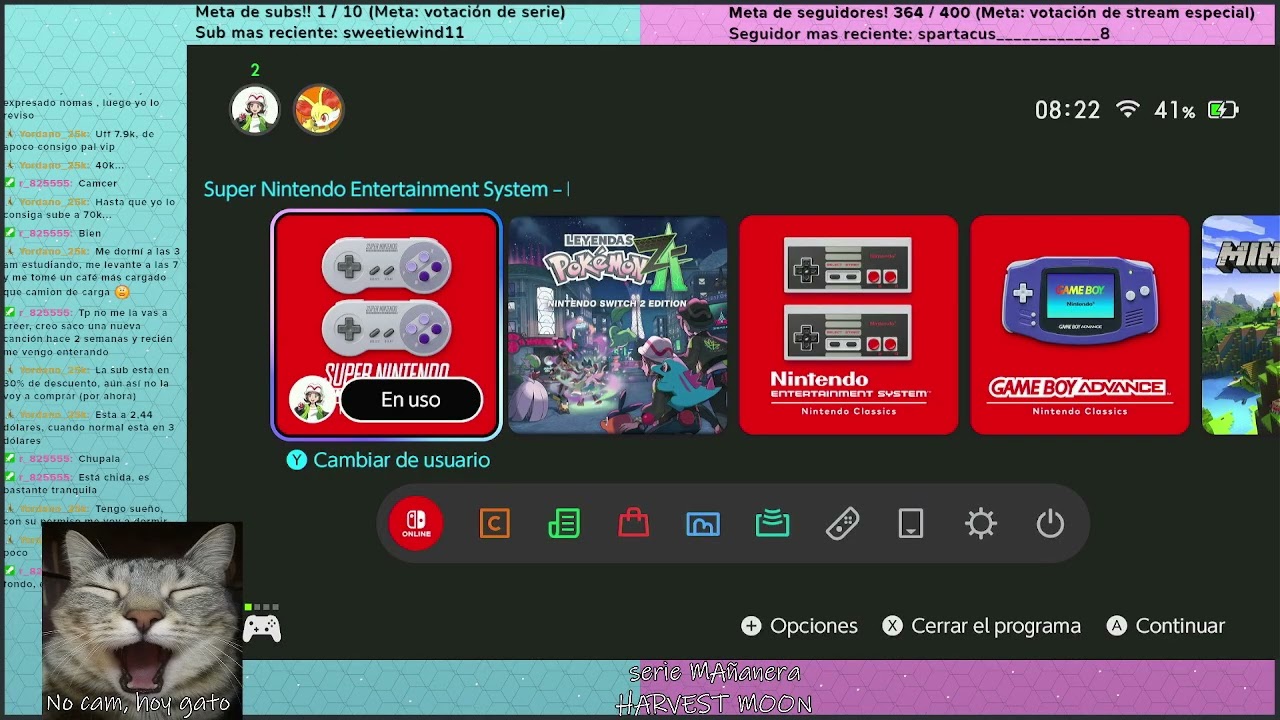The height and width of the screenshot is (720, 1280).
Task: Open the News icon
Action: tap(564, 523)
